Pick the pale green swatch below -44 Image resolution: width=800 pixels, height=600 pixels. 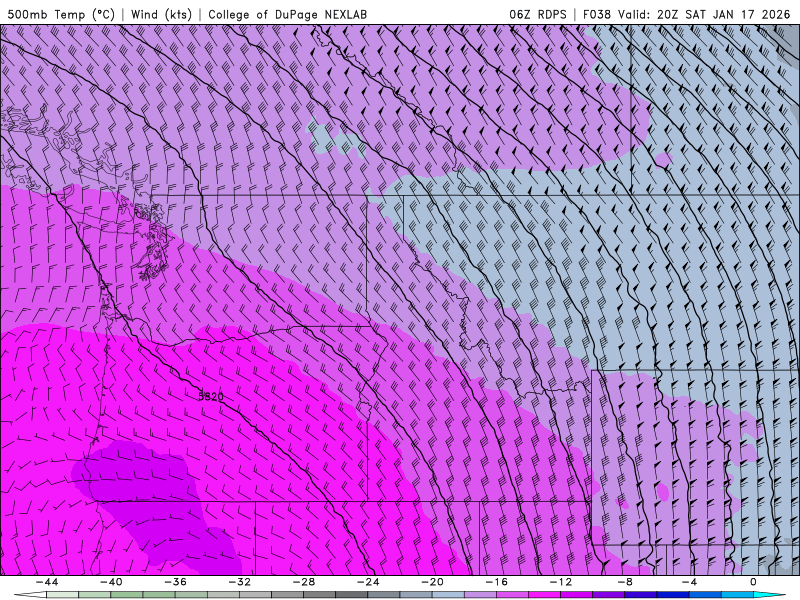(x=62, y=595)
